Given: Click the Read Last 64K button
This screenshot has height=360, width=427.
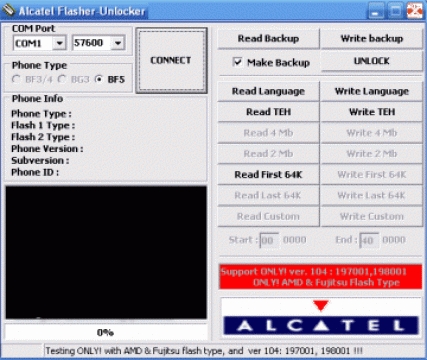Looking at the screenshot, I should tap(268, 195).
